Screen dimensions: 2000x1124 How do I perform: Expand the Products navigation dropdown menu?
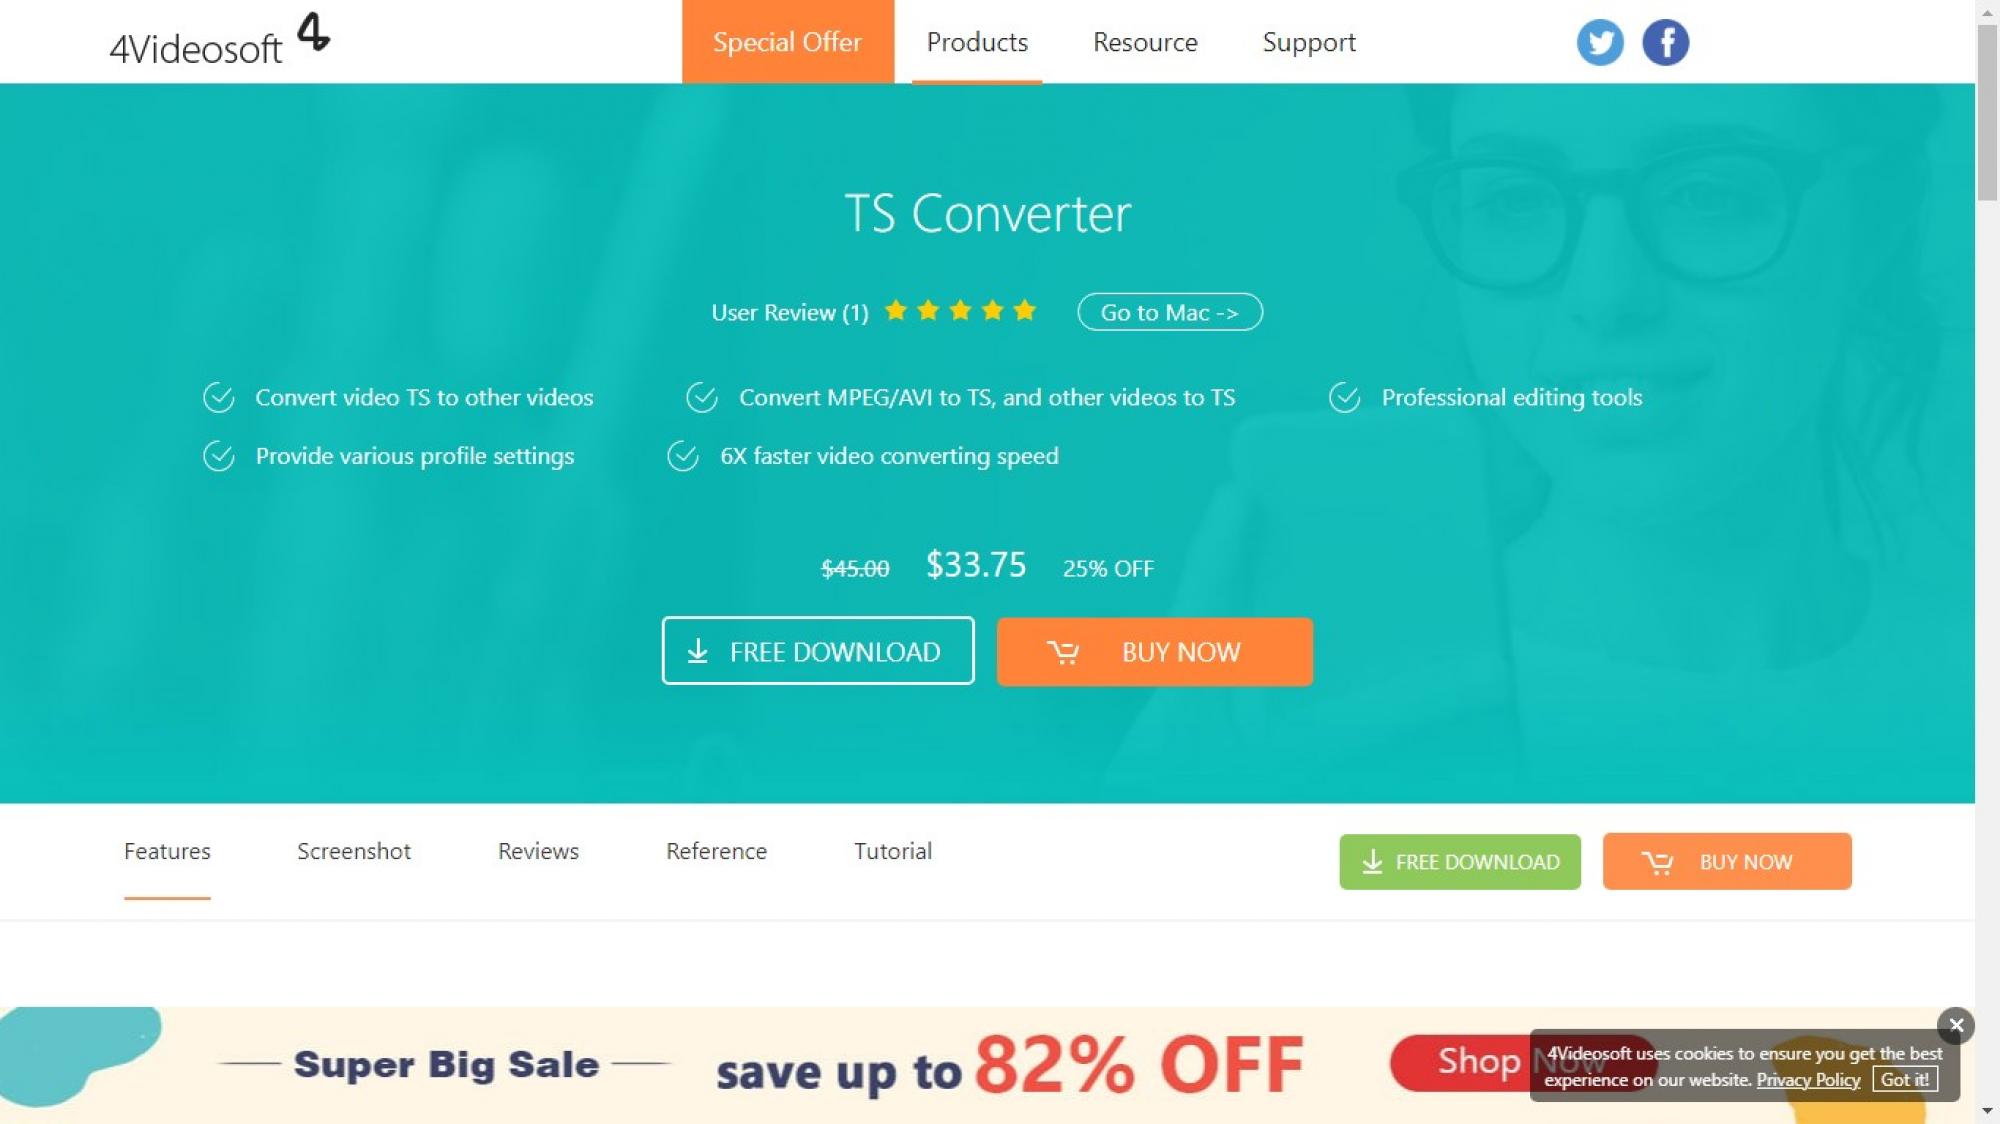click(977, 41)
